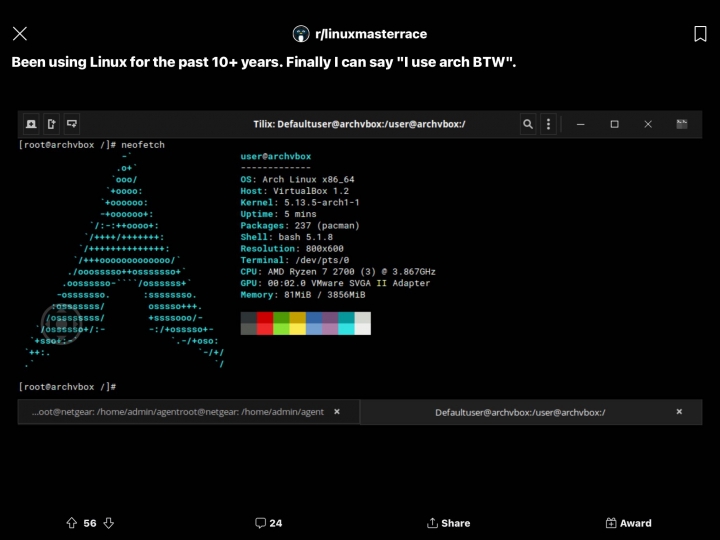Upvote the post
This screenshot has height=540, width=720.
pos(72,523)
